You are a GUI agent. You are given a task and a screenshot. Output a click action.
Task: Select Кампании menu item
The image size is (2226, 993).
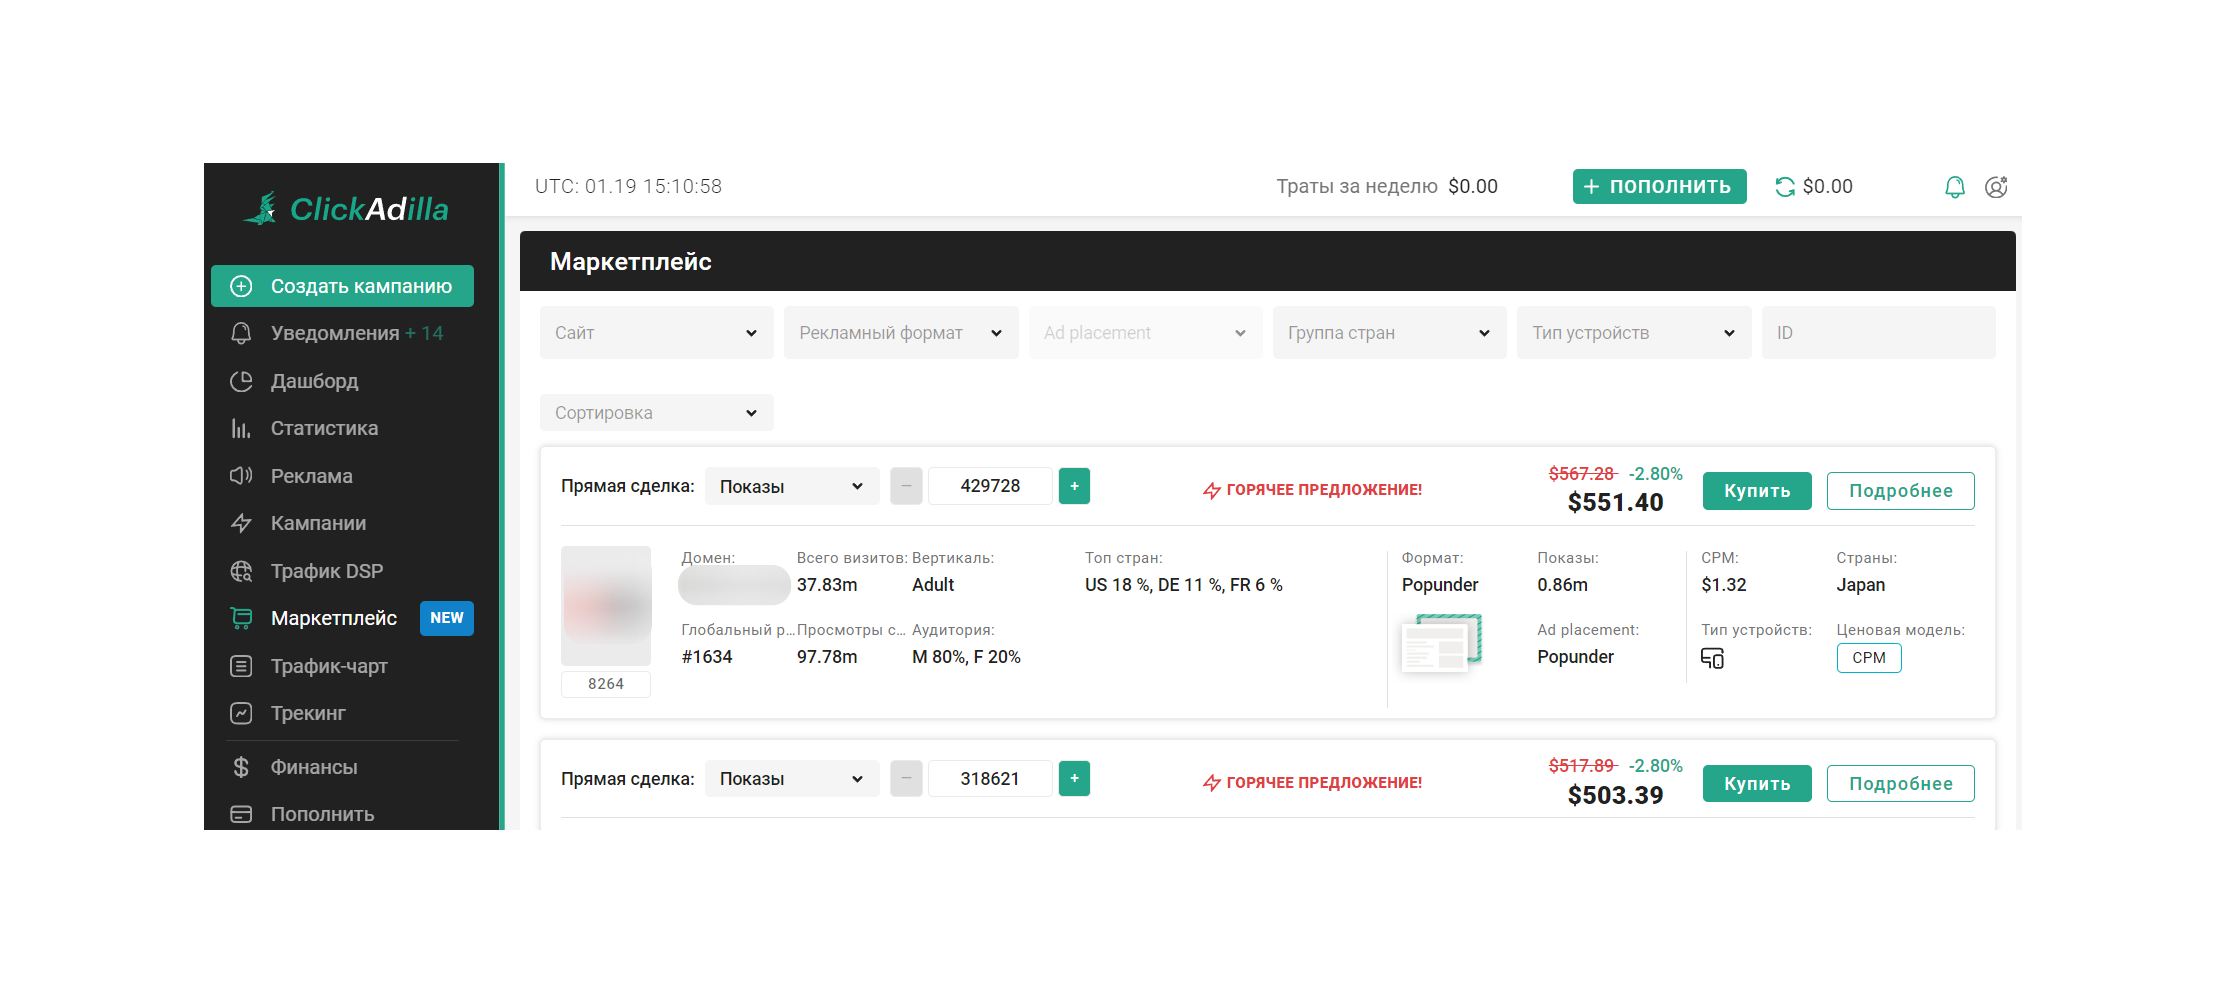tap(318, 523)
